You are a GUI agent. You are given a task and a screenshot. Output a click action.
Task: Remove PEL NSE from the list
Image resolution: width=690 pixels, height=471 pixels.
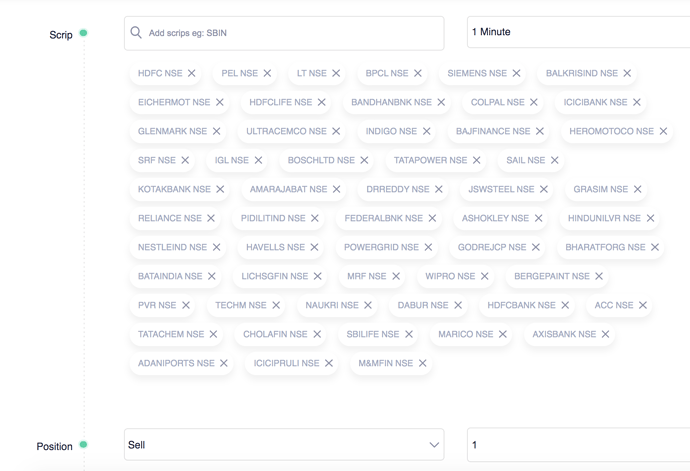click(x=267, y=73)
